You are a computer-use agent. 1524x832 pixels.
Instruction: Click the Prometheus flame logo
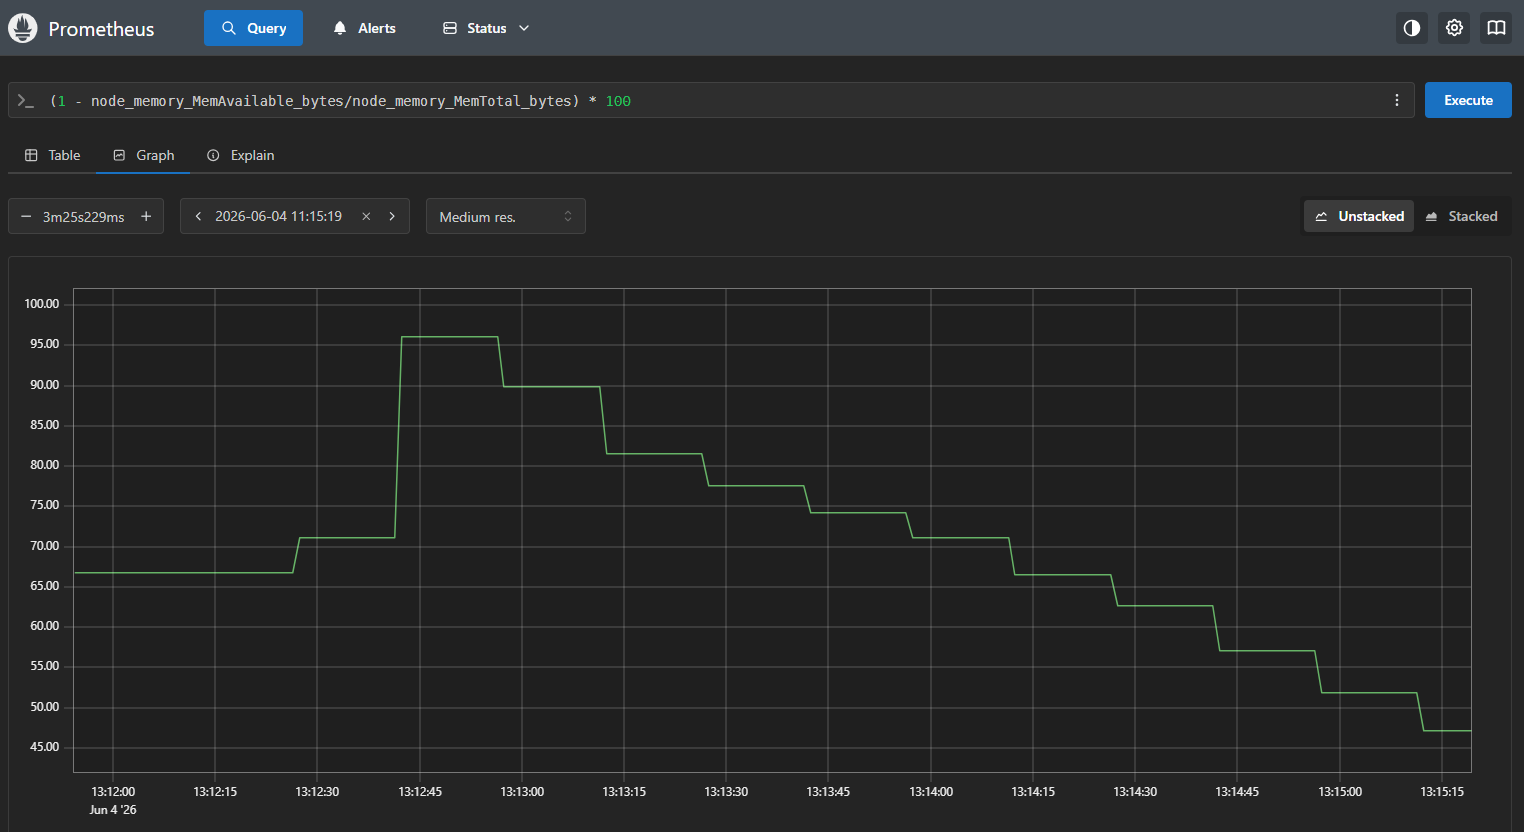(x=22, y=28)
